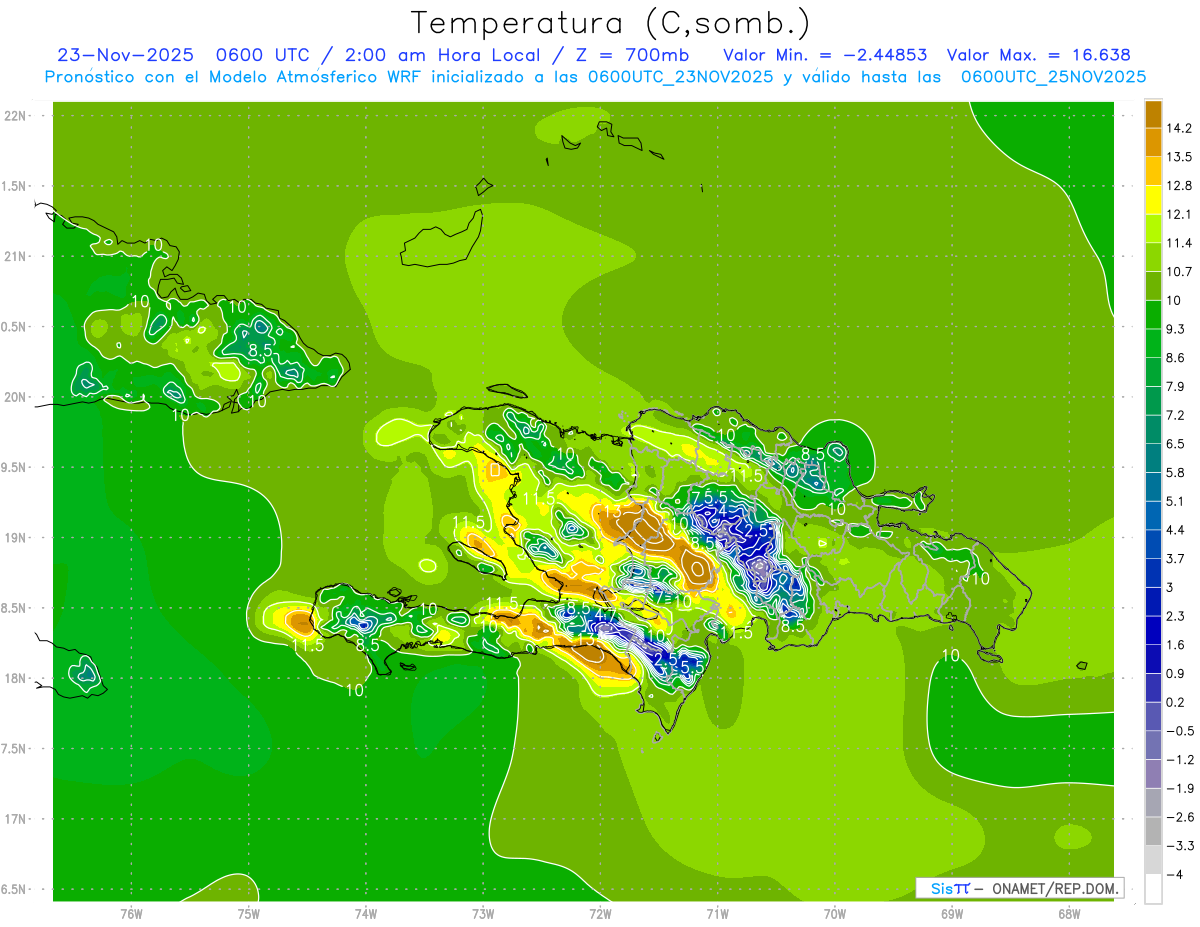This screenshot has width=1200, height=927.
Task: Click the 'Valor Max. = 16.638' value
Action: pyautogui.click(x=1038, y=55)
